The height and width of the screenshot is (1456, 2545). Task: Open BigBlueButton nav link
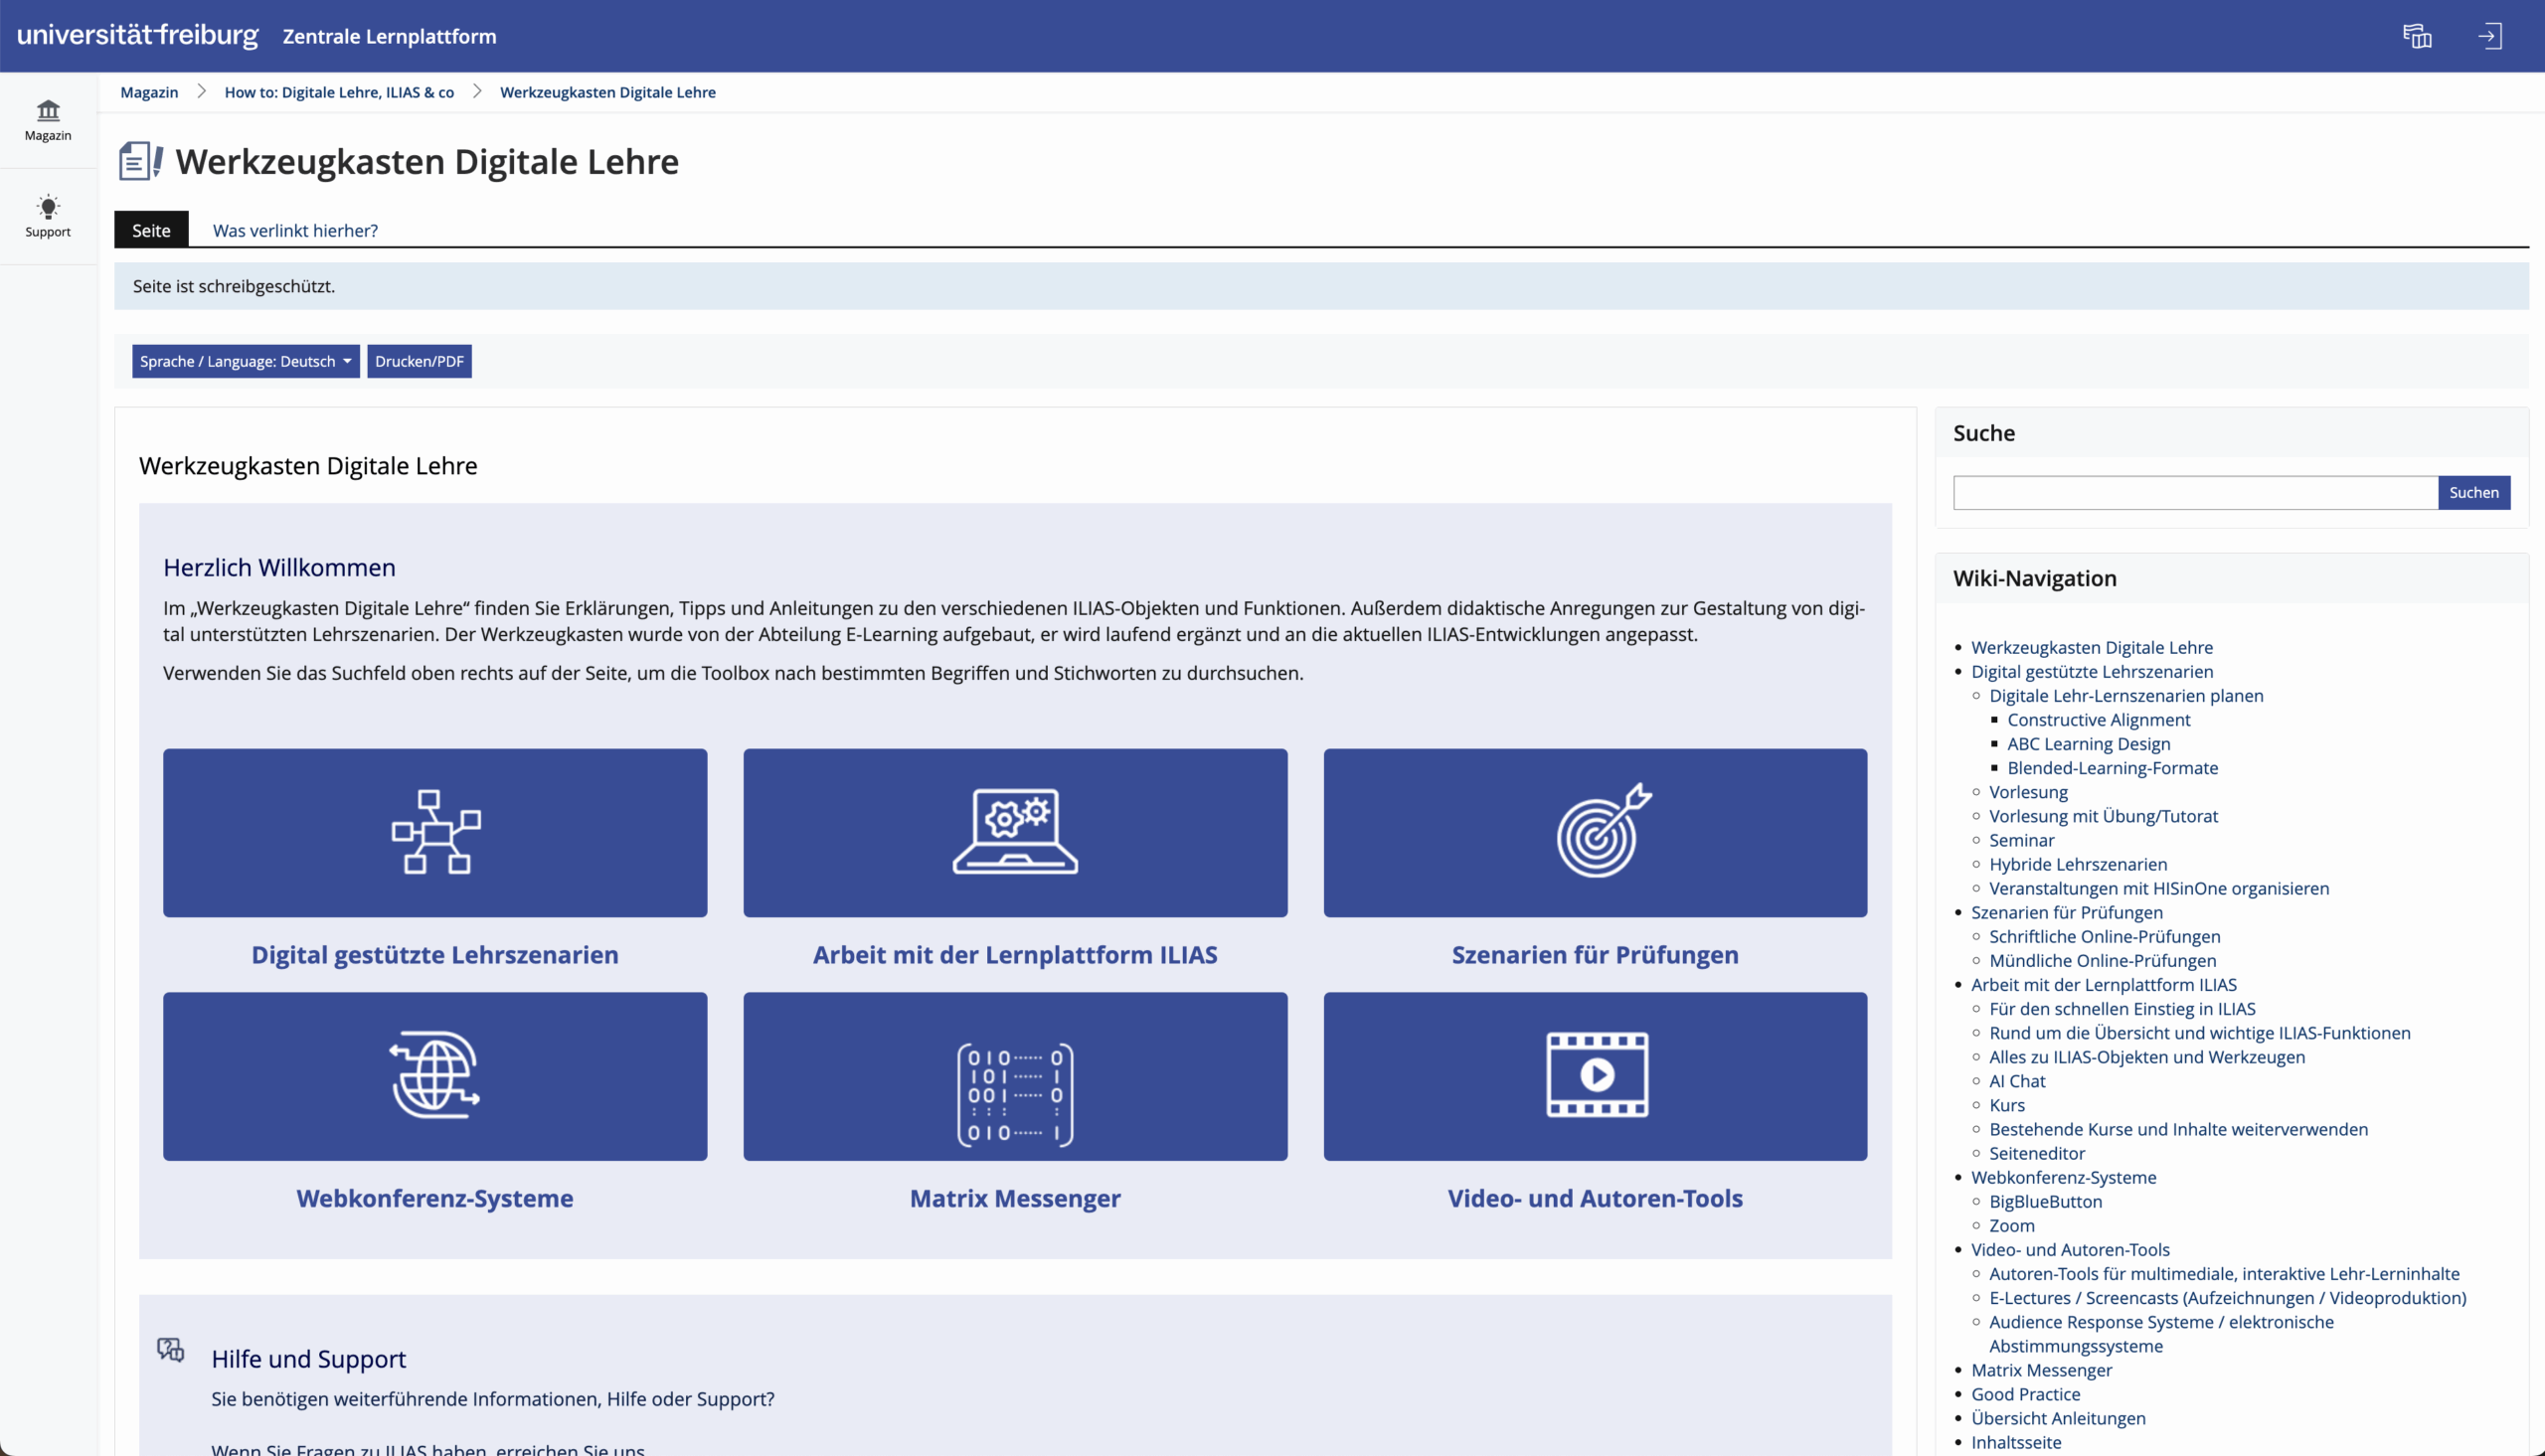[2045, 1201]
